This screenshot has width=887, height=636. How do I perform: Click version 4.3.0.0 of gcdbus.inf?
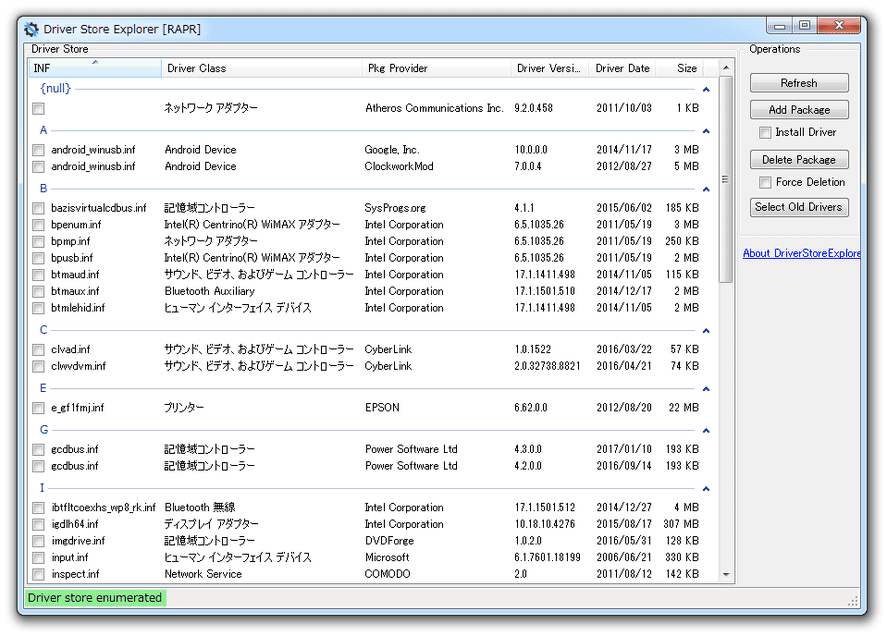click(528, 449)
